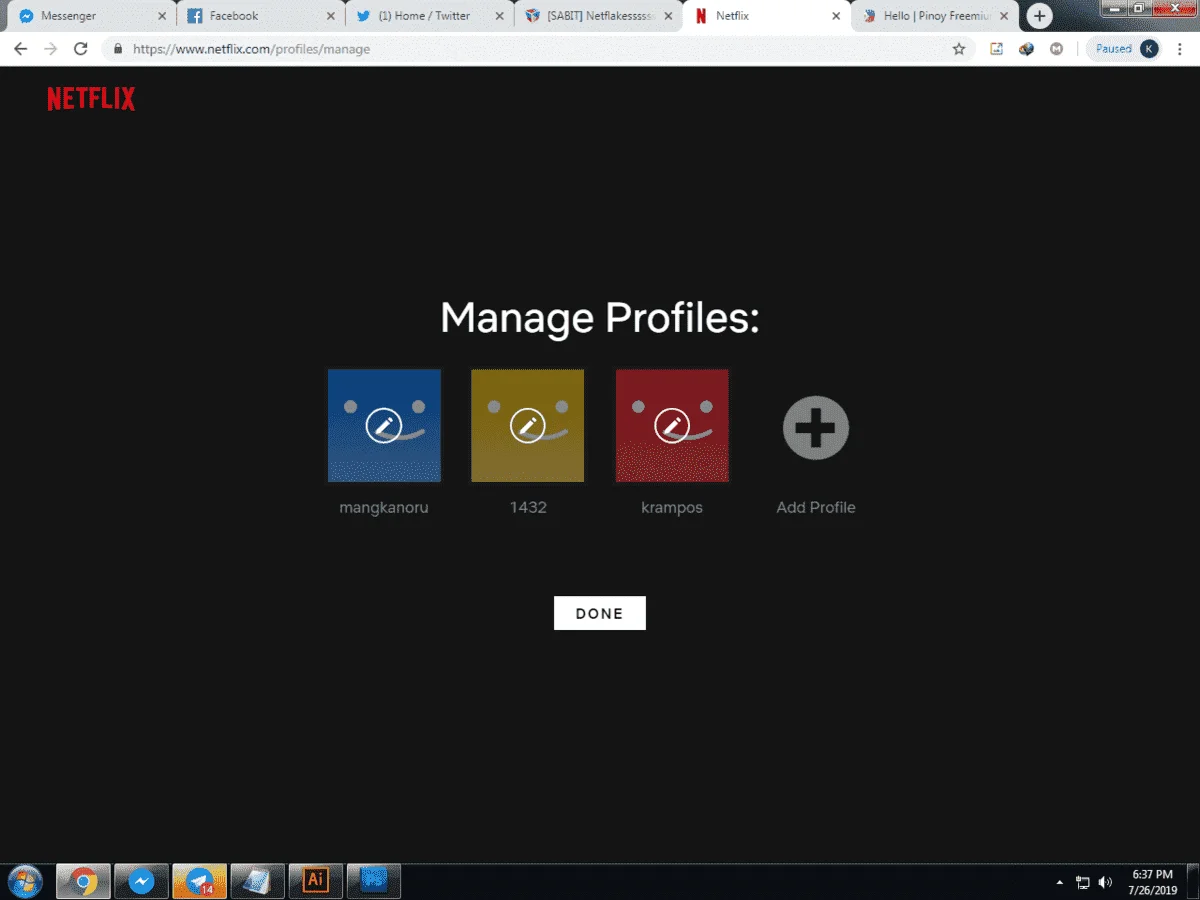1200x900 pixels.
Task: Open the taskbar clock and date
Action: point(1152,882)
